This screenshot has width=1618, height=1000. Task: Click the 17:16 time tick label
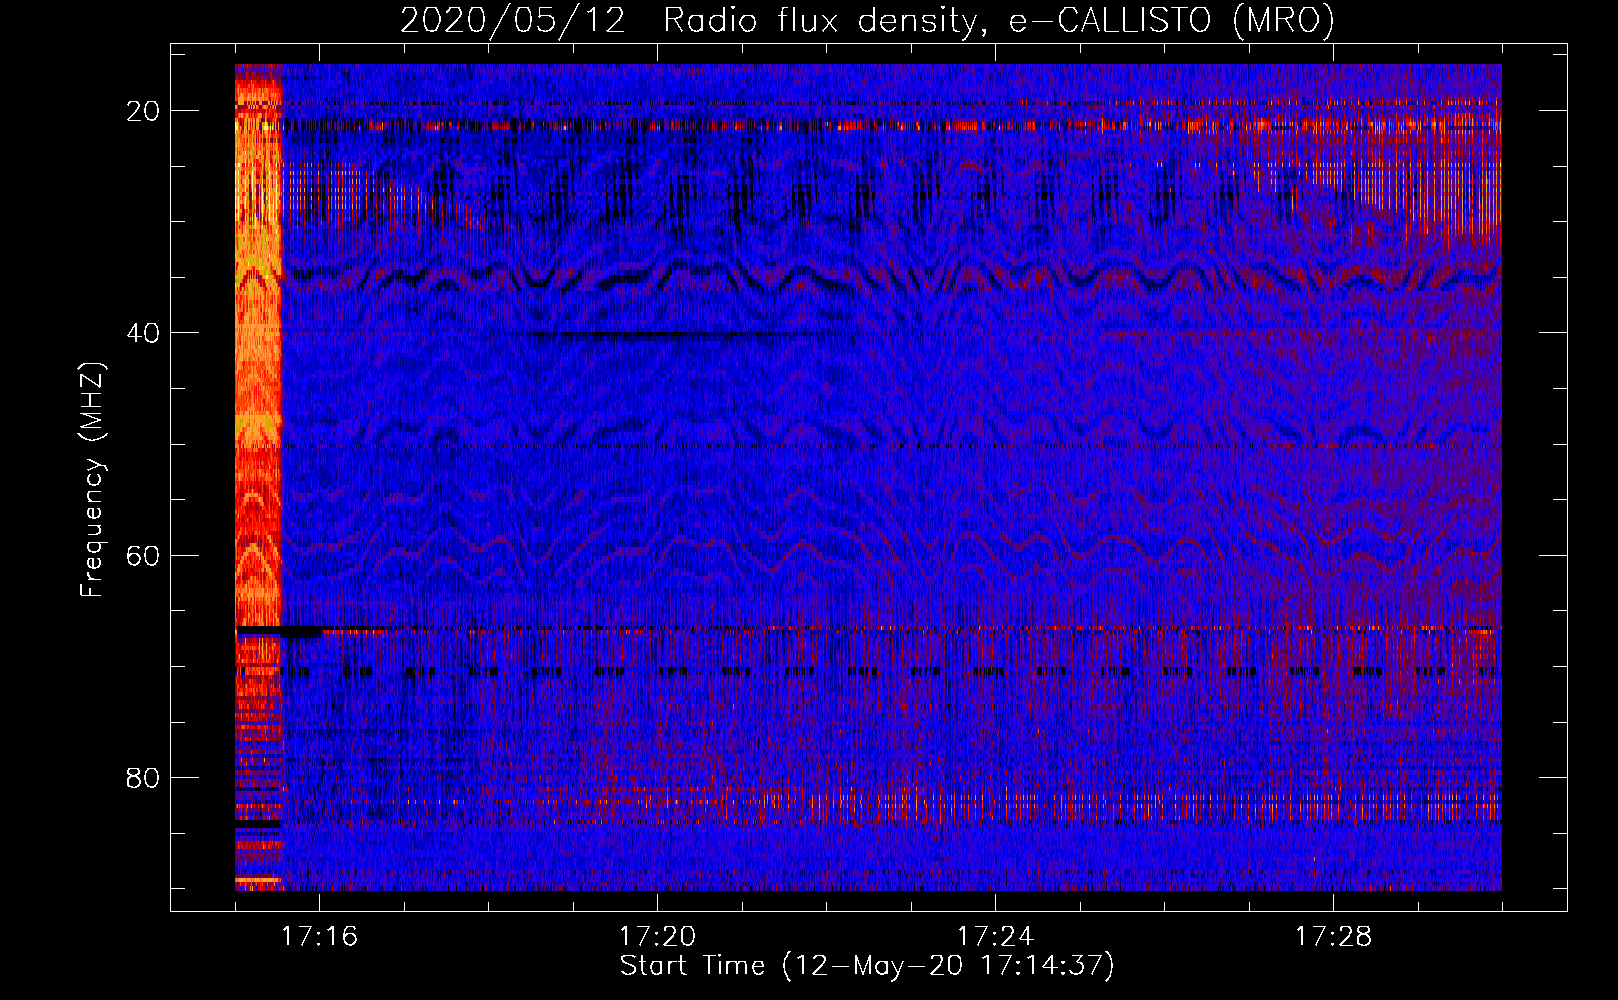pos(319,937)
